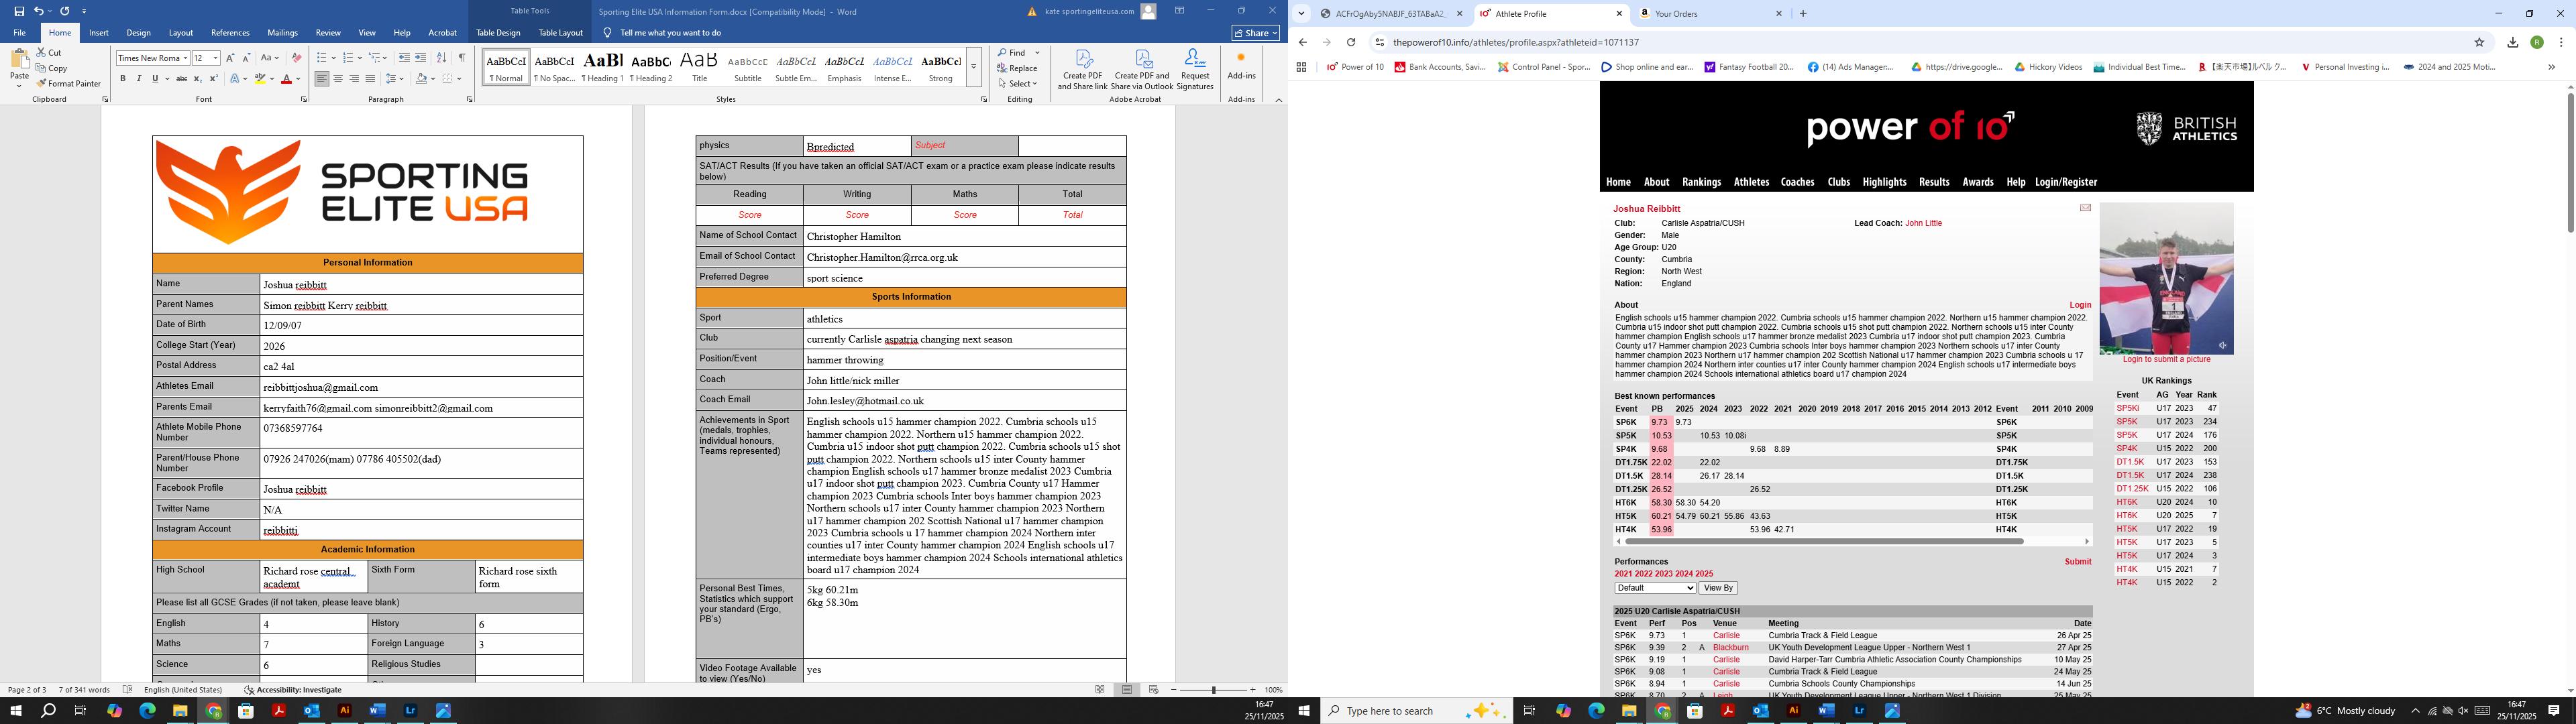Open the Rankings menu on Power of 10

click(x=1701, y=182)
